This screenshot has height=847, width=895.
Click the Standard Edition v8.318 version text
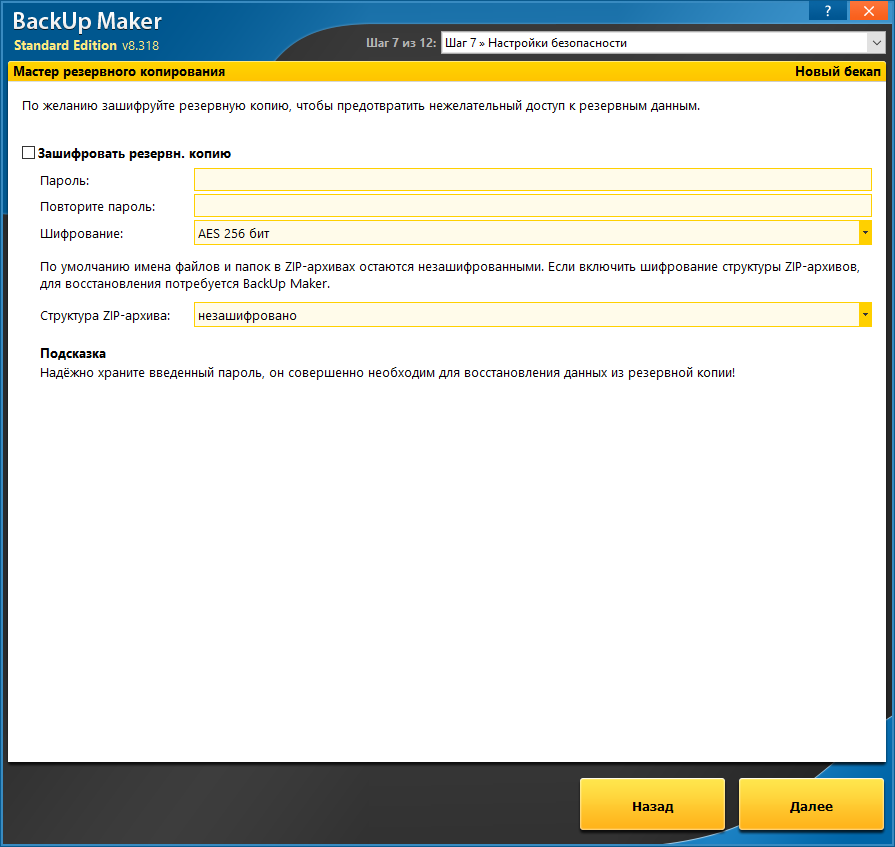pyautogui.click(x=86, y=45)
